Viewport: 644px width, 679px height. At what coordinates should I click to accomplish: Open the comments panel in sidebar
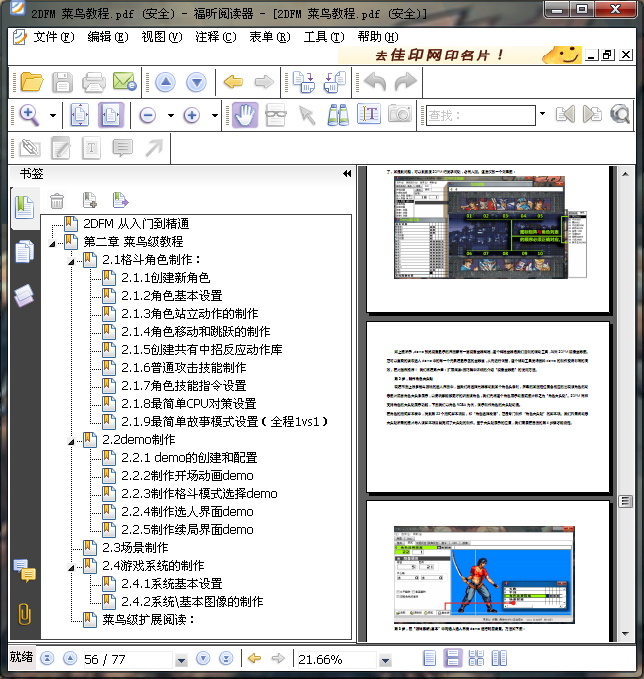pos(24,571)
